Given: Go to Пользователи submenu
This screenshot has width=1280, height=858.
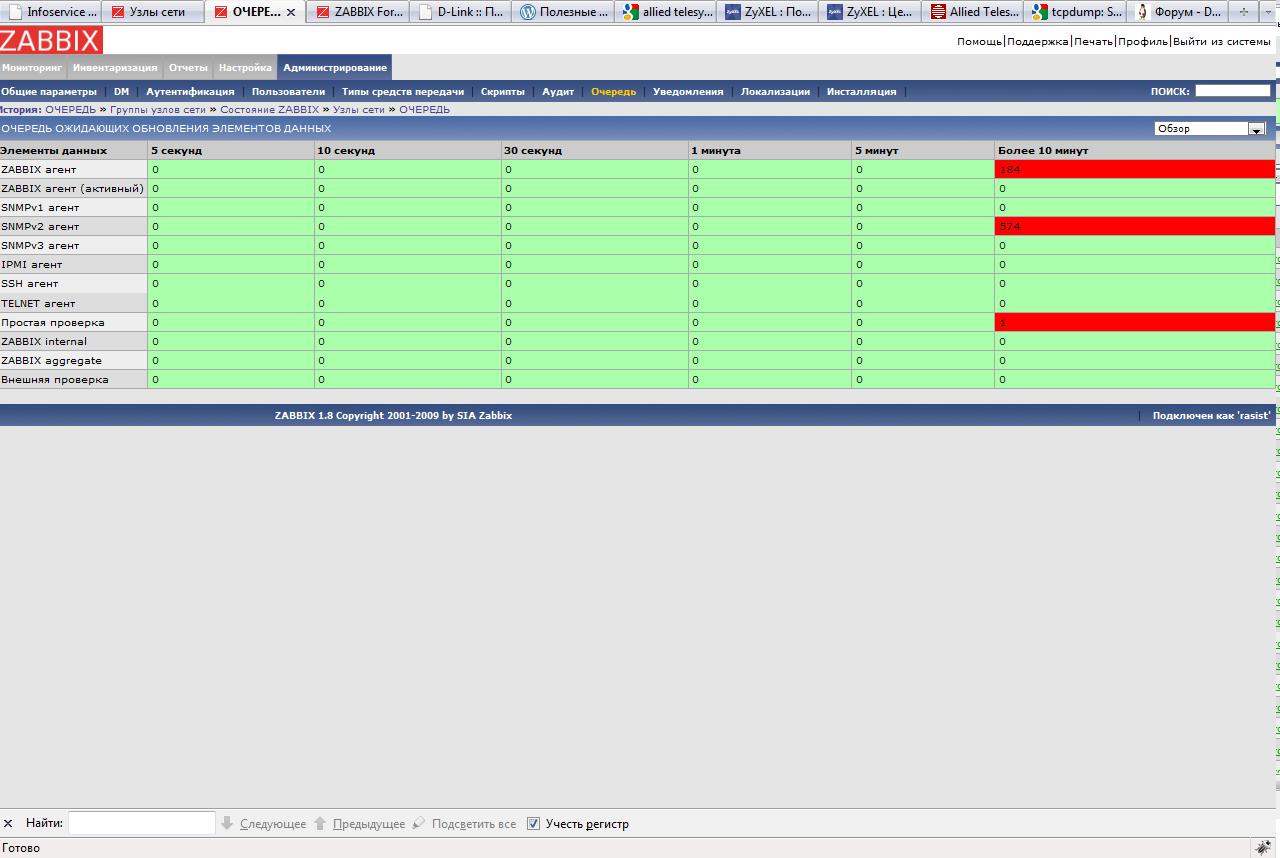Looking at the screenshot, I should [288, 91].
